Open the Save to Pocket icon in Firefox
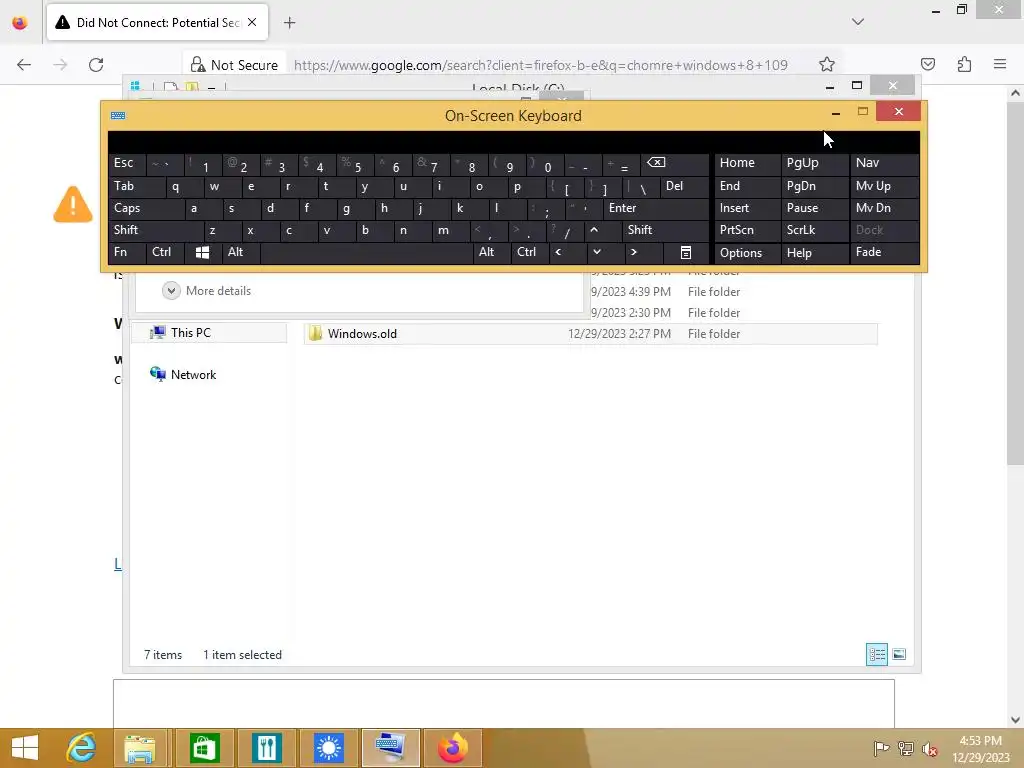Viewport: 1024px width, 768px height. 927,64
